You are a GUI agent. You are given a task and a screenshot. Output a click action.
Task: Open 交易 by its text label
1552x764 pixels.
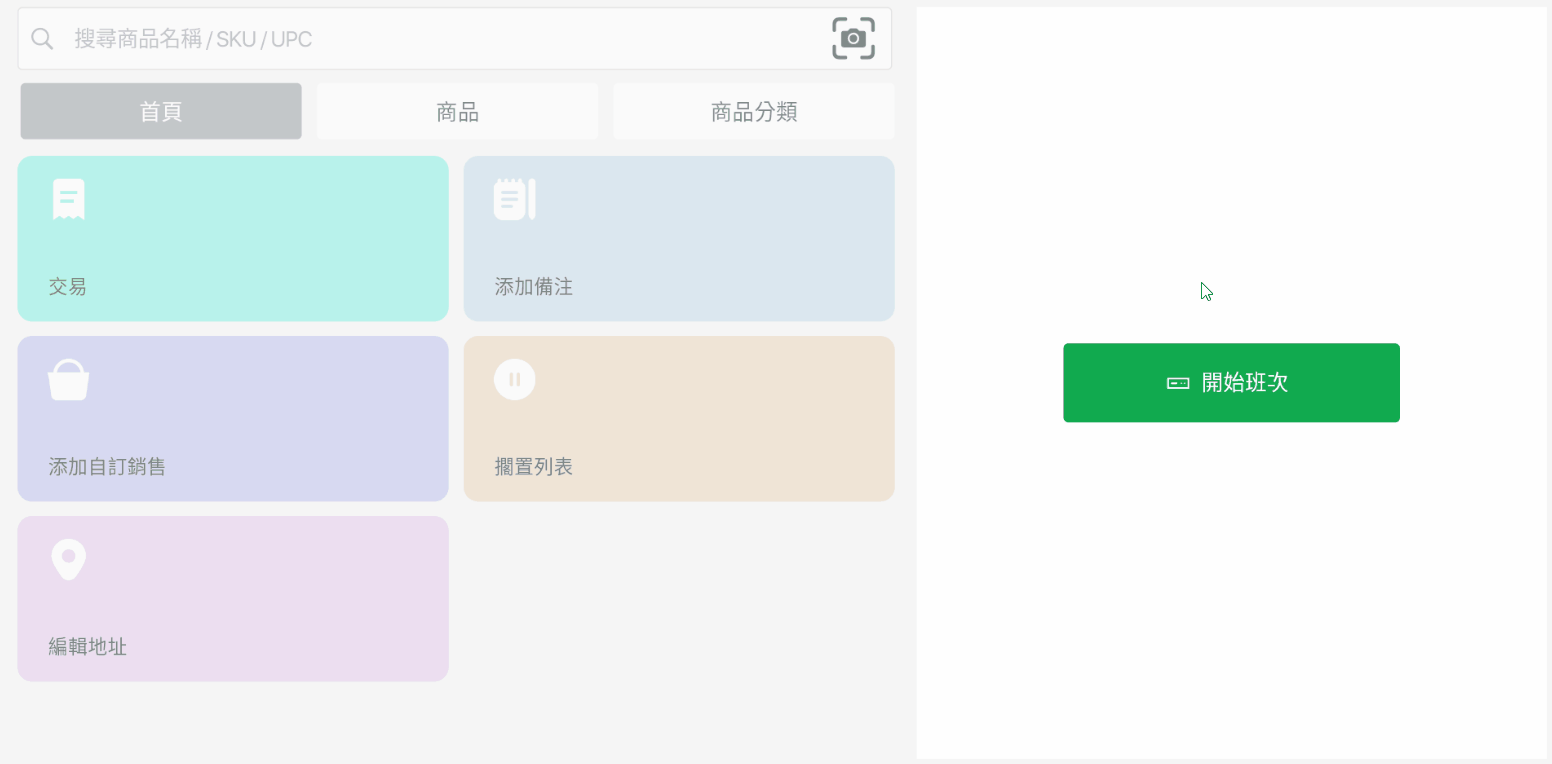tap(68, 287)
